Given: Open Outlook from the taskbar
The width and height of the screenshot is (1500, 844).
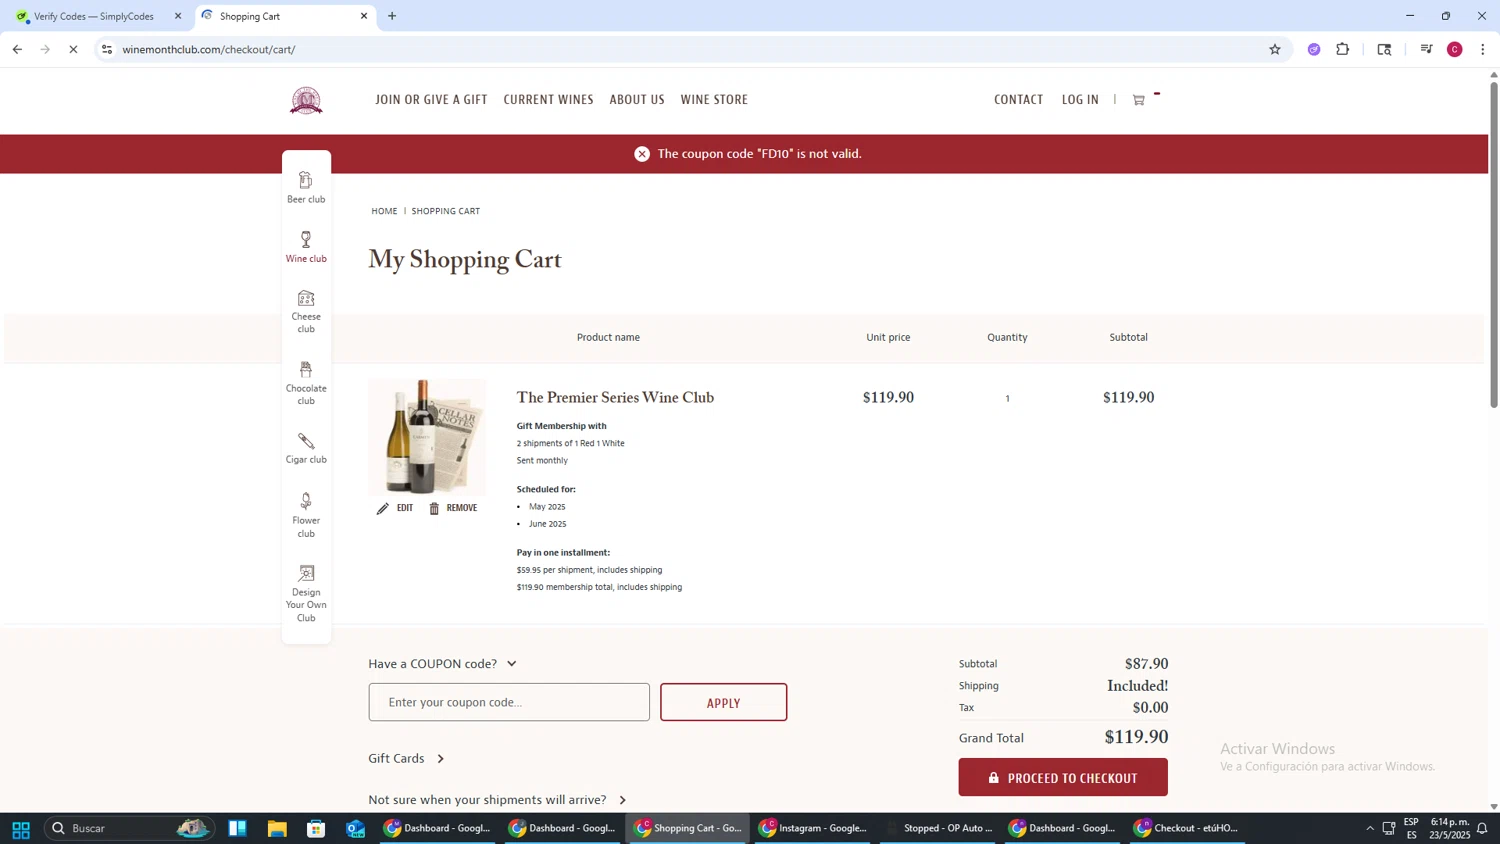Looking at the screenshot, I should click(356, 829).
